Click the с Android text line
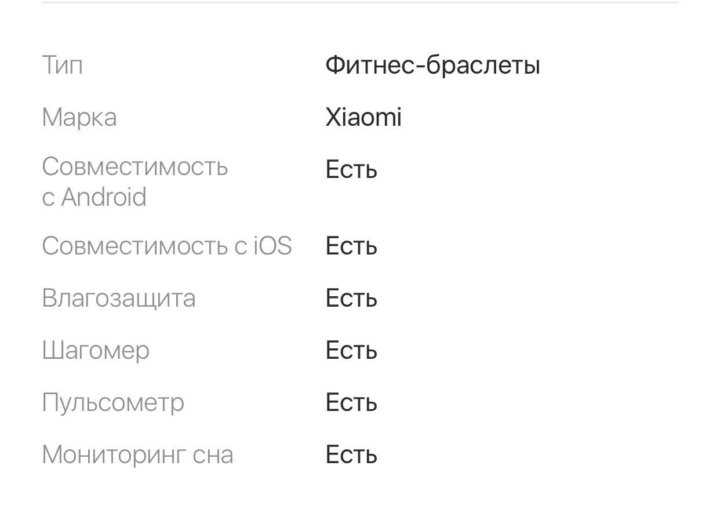720x513 pixels. coord(94,198)
